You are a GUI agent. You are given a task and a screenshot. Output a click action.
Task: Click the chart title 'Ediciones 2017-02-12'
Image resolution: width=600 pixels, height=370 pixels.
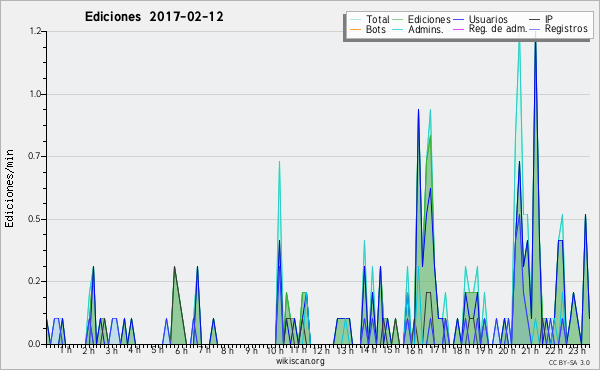tap(154, 17)
